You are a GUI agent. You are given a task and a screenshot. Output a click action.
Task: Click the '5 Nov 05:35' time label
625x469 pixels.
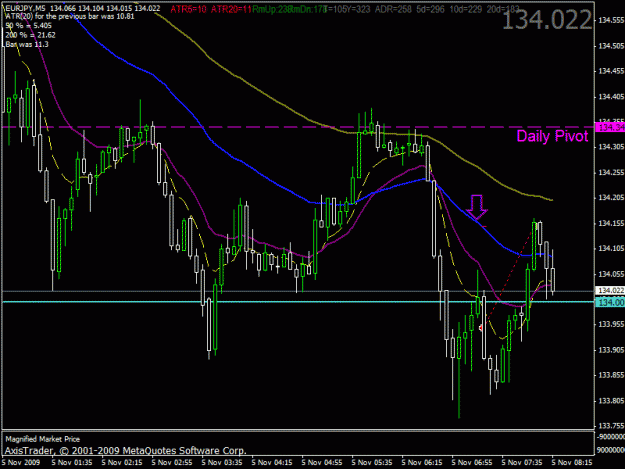(x=372, y=463)
